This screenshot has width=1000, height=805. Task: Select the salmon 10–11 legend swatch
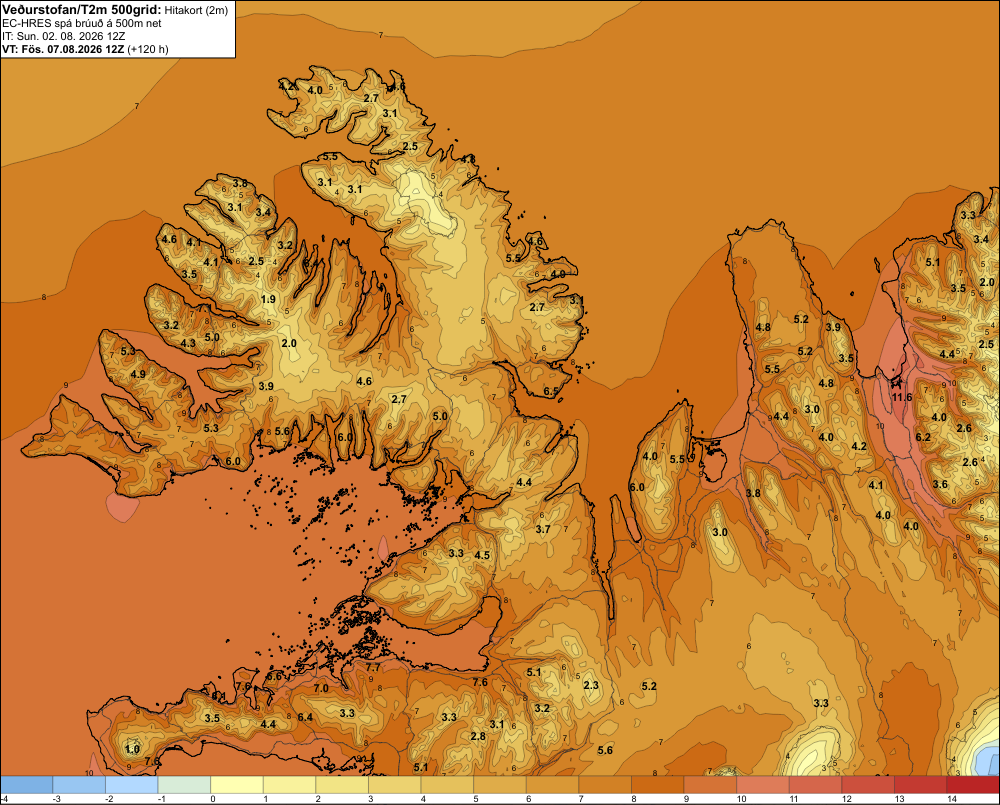tap(763, 785)
